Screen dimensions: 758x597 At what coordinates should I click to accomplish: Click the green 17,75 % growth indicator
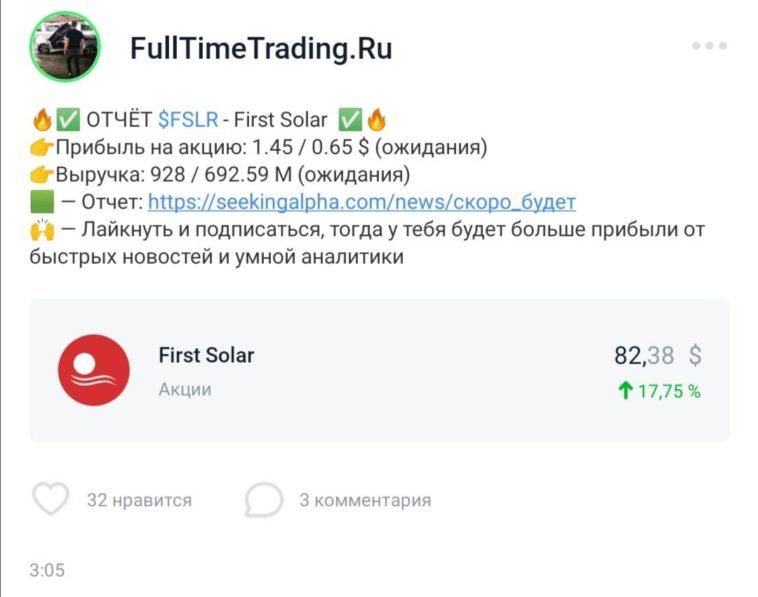(659, 391)
